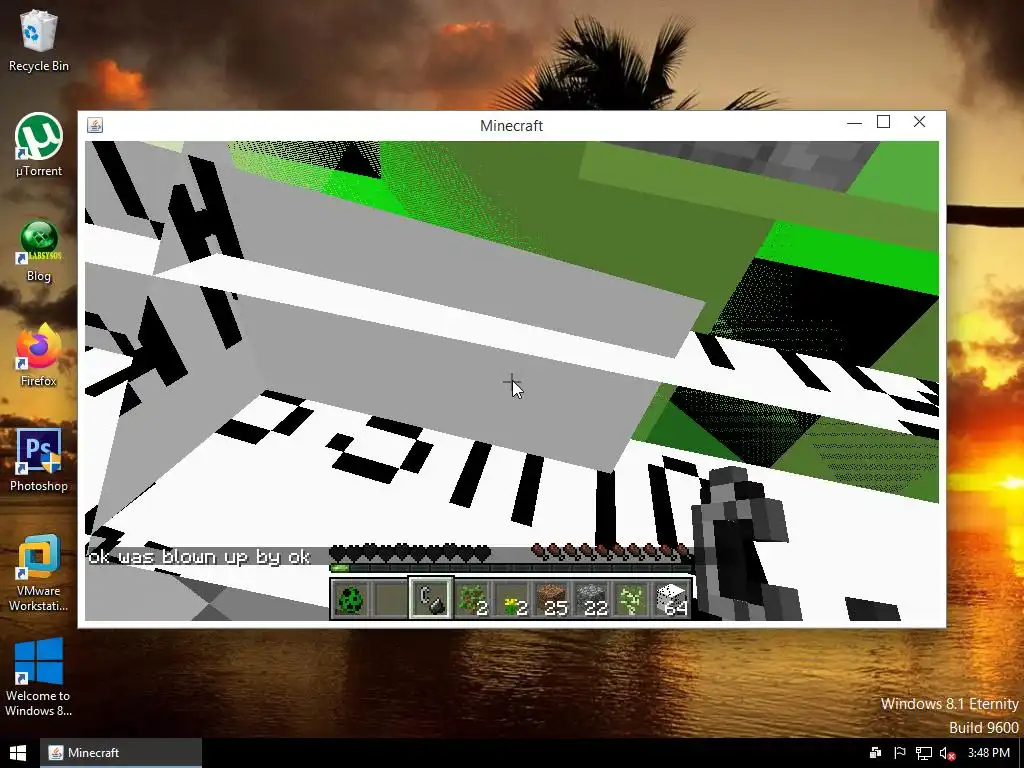Screen dimensions: 1024x768
Task: Select the oak sapling hotbar slot
Action: [472, 599]
